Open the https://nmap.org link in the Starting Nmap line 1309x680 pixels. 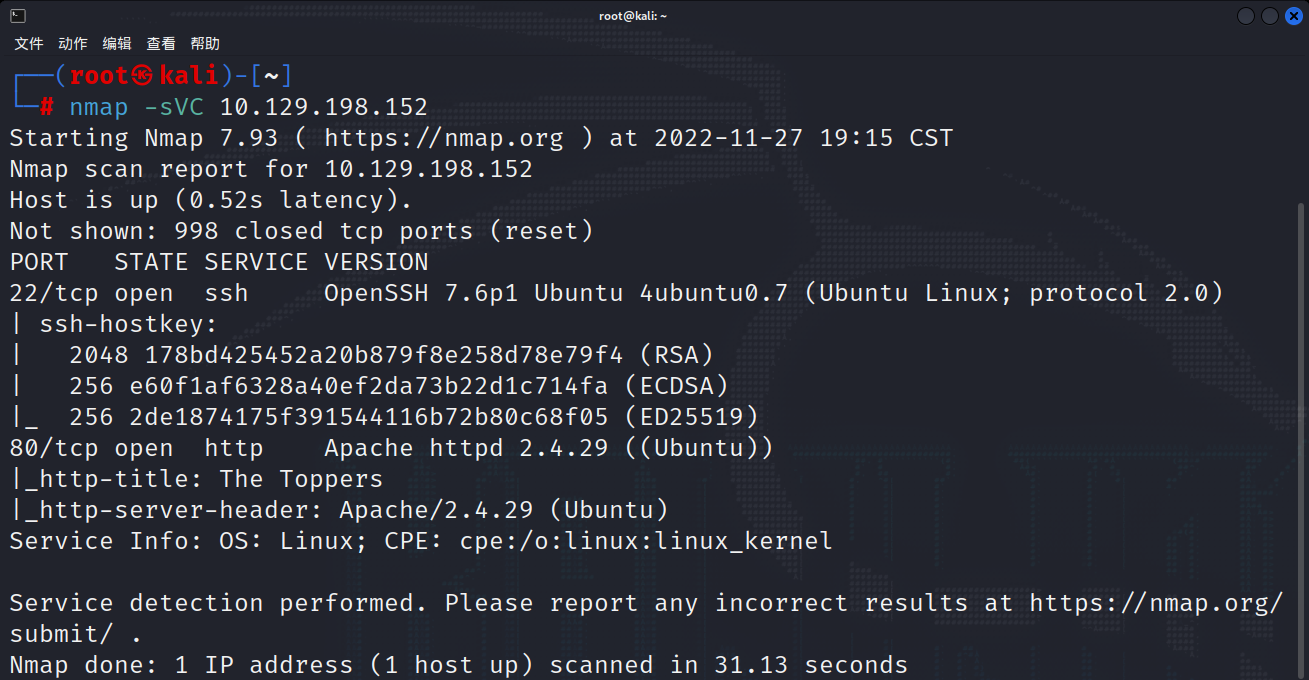click(443, 138)
